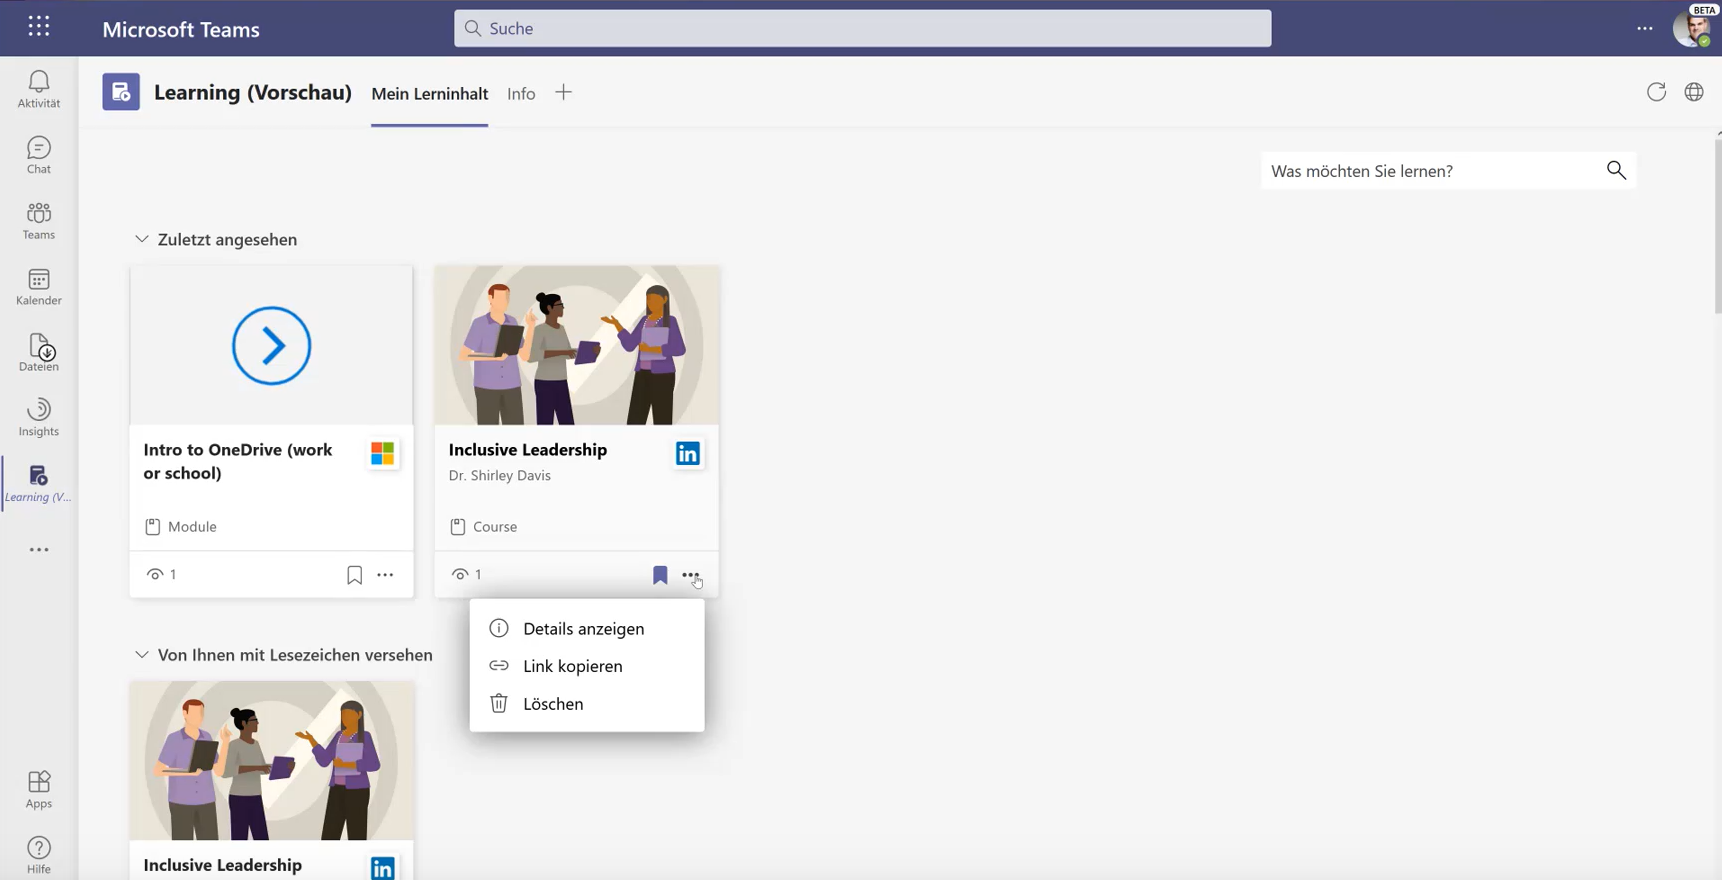The image size is (1722, 880).
Task: Click the LinkedIn logo on the bookmarked card
Action: tap(382, 868)
